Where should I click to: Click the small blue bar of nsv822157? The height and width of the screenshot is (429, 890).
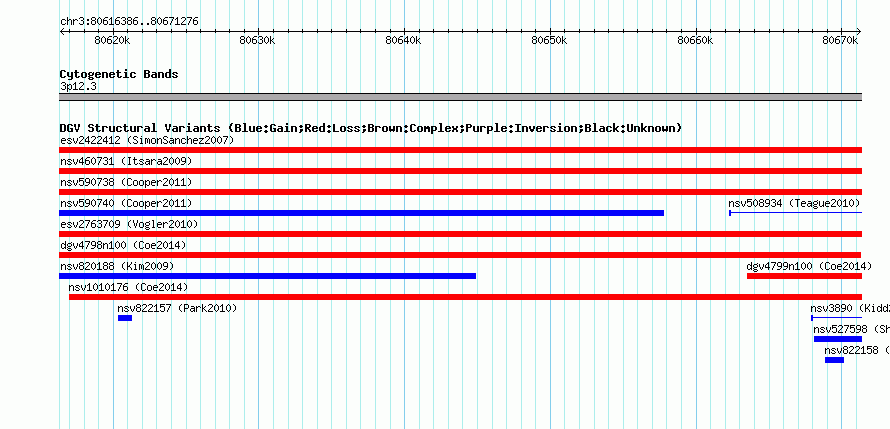[x=125, y=318]
